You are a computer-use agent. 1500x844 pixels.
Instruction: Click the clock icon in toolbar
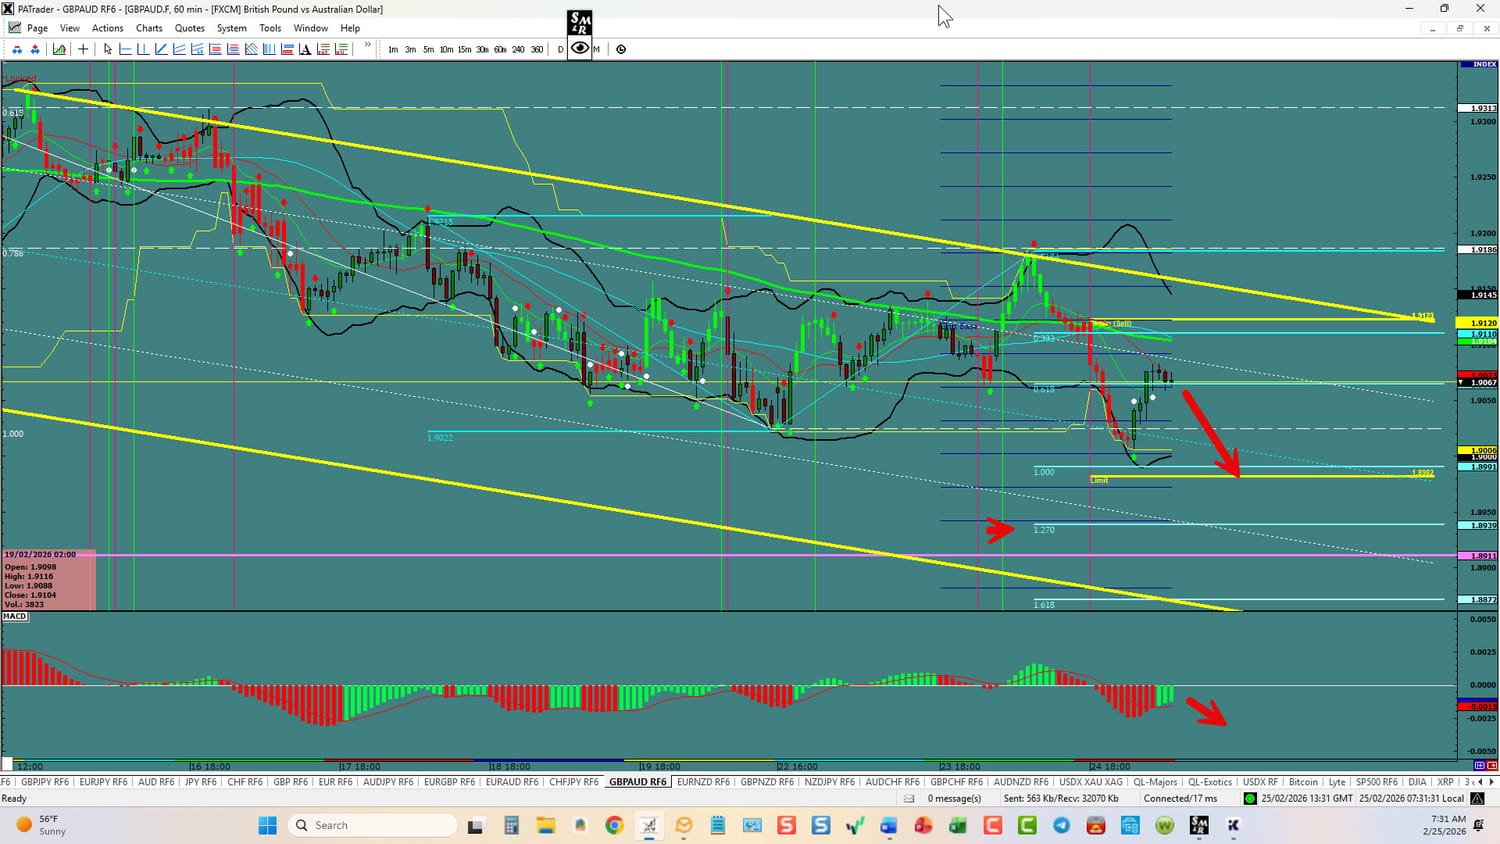click(621, 49)
